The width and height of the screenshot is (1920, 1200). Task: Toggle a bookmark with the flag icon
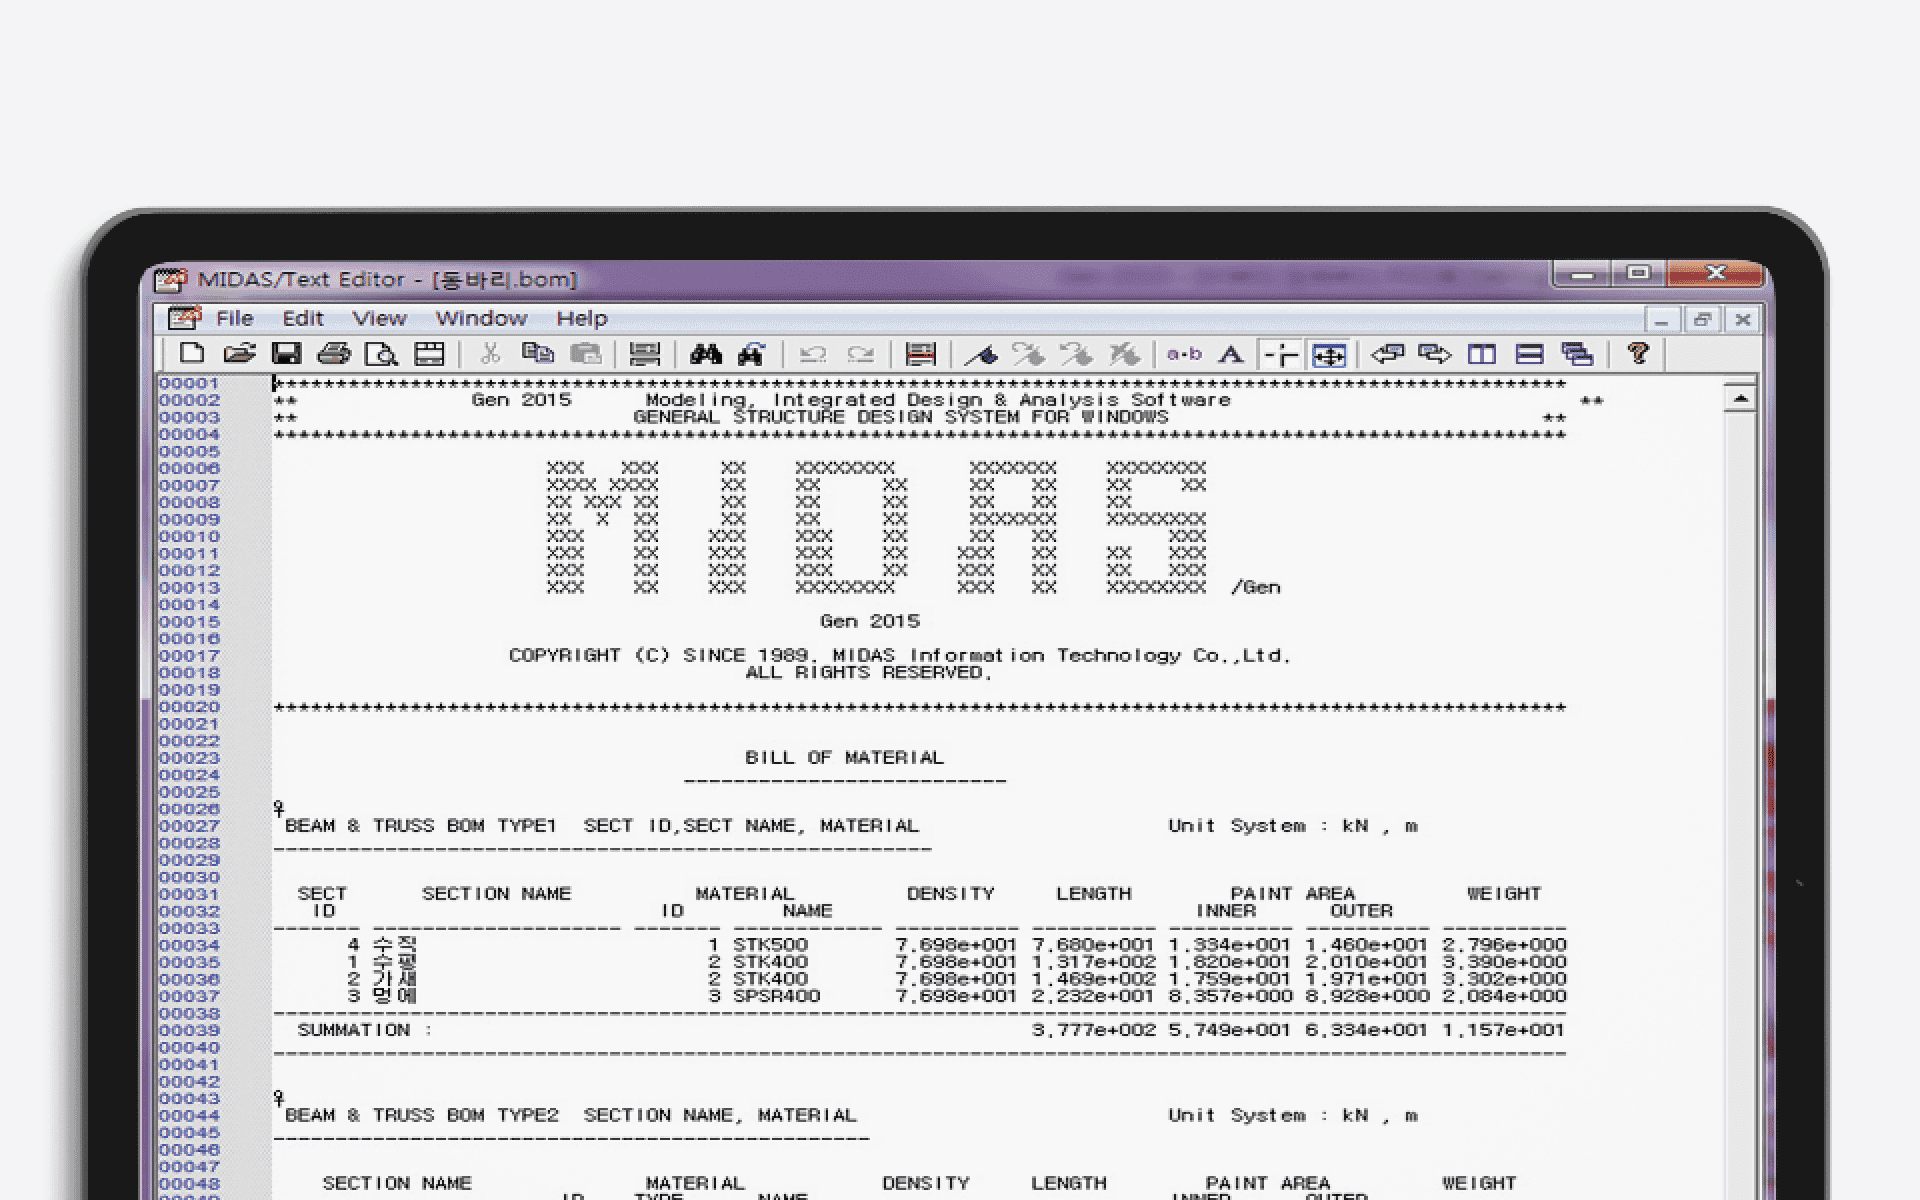pos(981,354)
